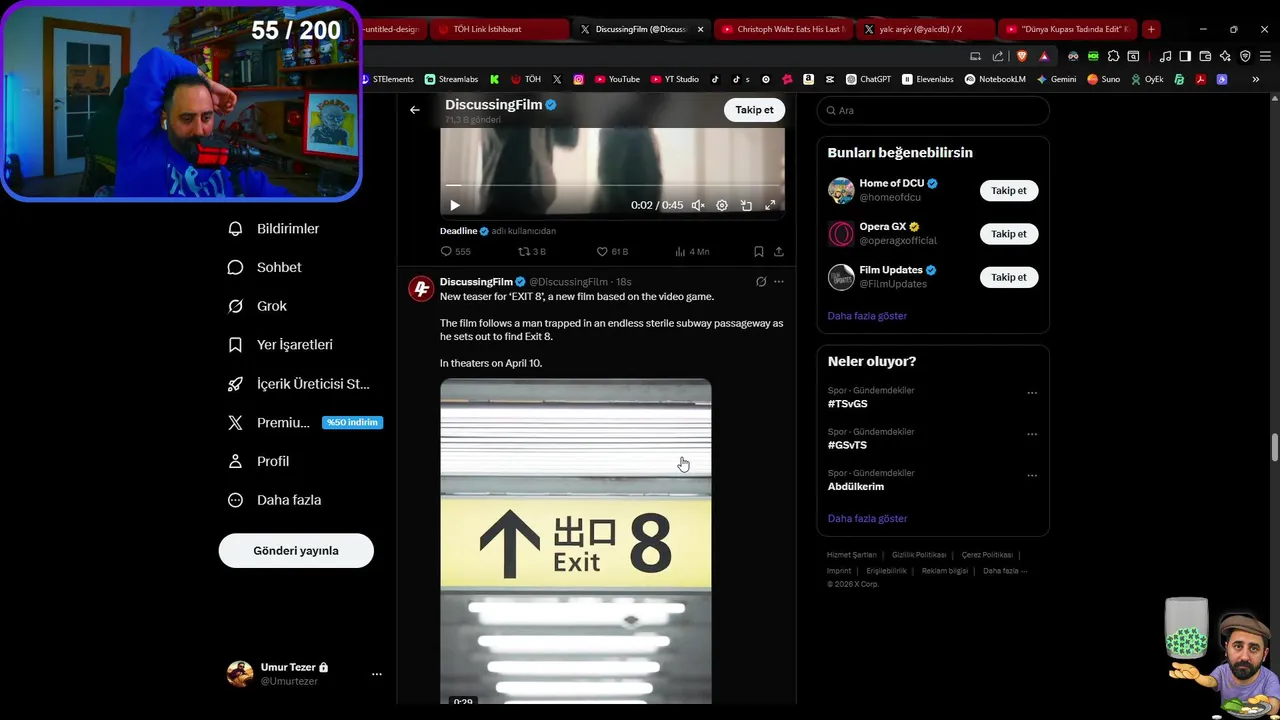Open the EXIT 8 teaser video thumbnail
1280x720 pixels.
[576, 541]
